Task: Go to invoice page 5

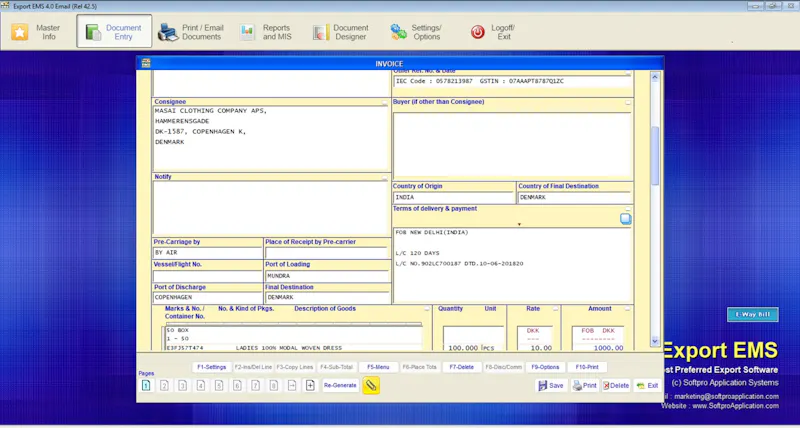Action: click(x=219, y=386)
